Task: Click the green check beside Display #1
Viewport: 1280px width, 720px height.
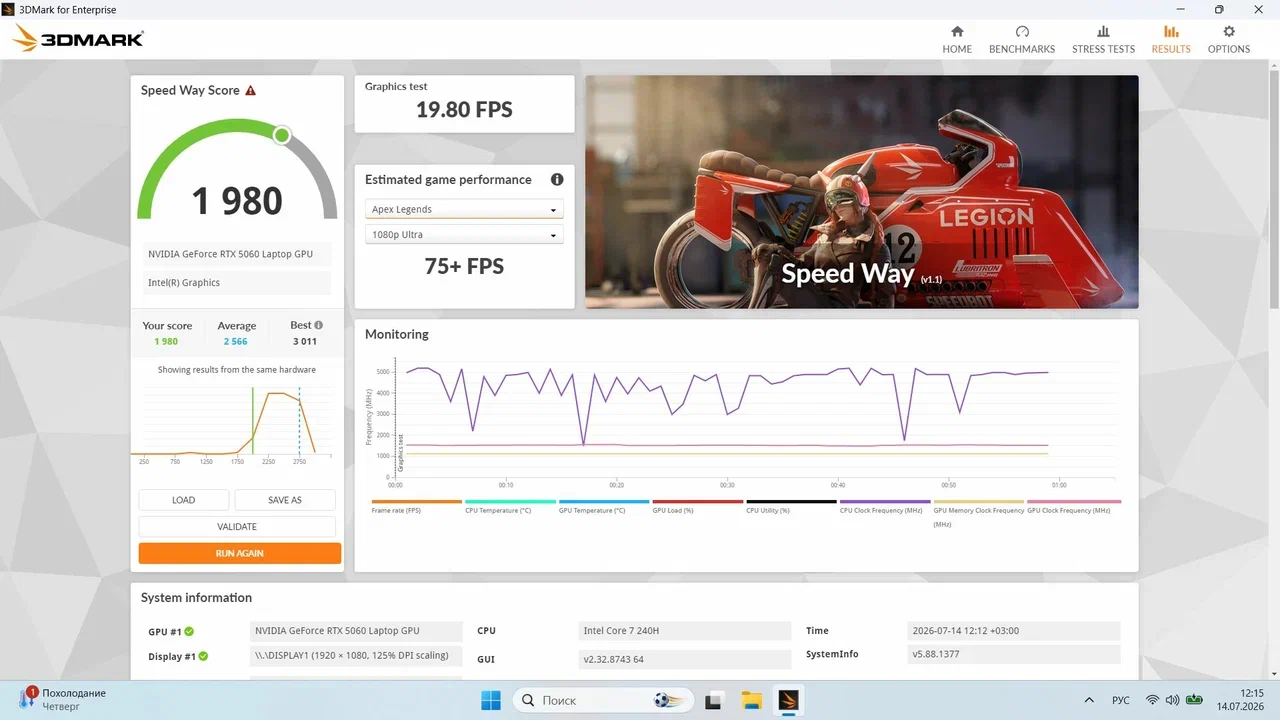Action: (x=203, y=657)
